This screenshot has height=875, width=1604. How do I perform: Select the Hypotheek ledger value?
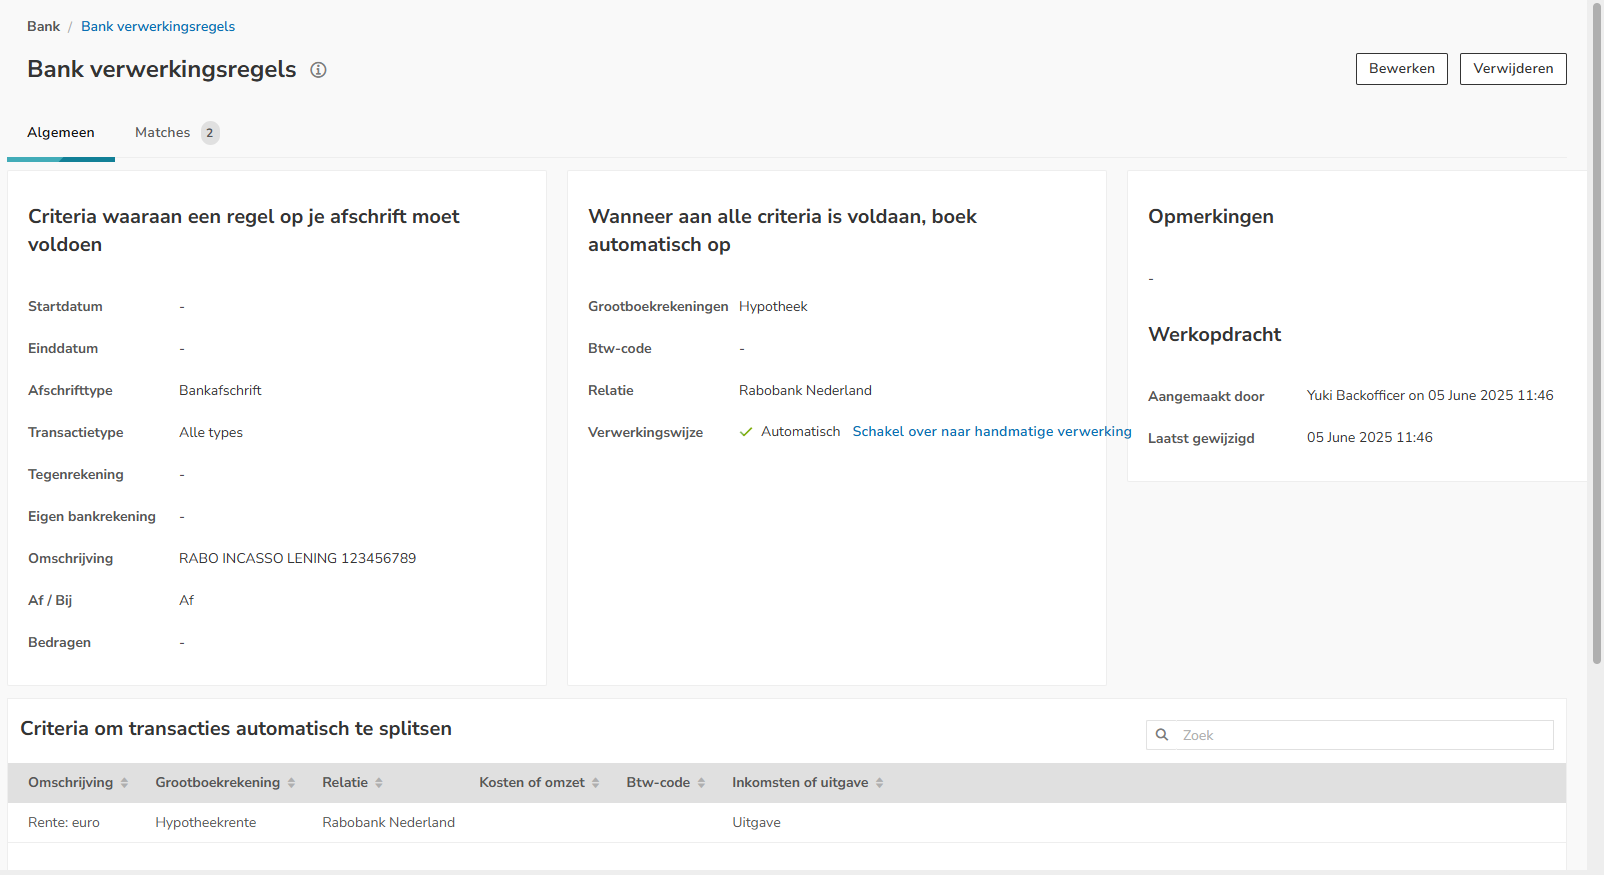773,307
